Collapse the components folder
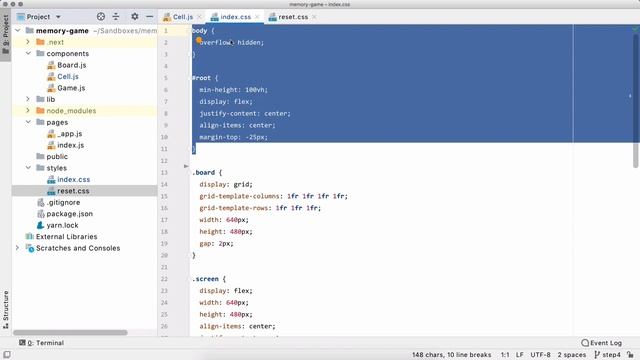The image size is (640, 360). [x=28, y=53]
